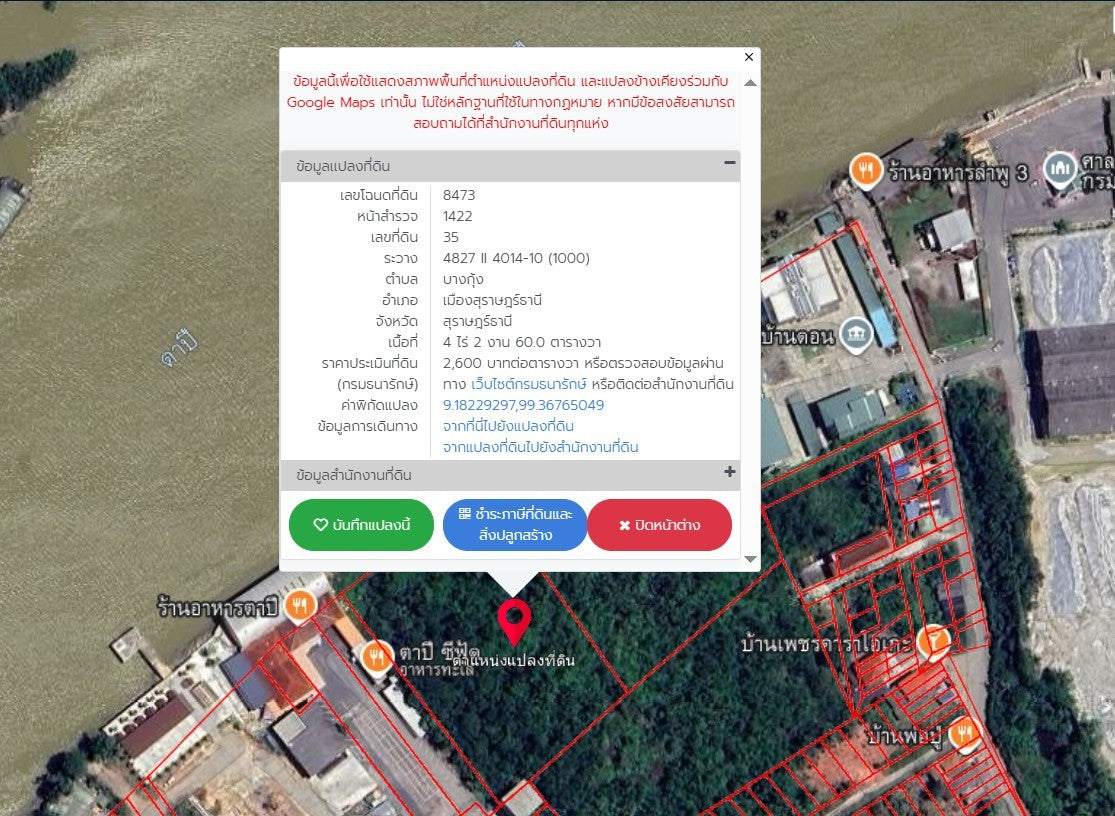Collapse the ข้อมูลแปลงที่ดิน section with minus
The width and height of the screenshot is (1115, 816).
tap(729, 163)
